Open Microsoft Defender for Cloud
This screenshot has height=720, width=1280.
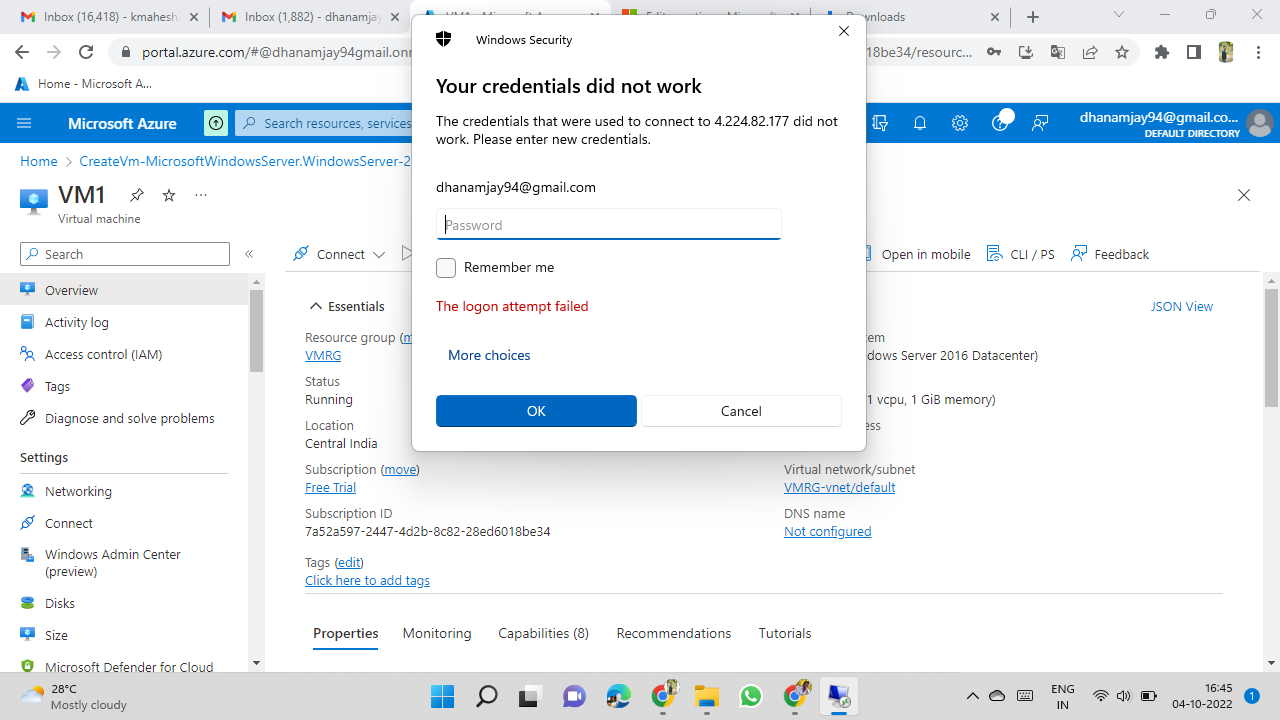[x=130, y=667]
